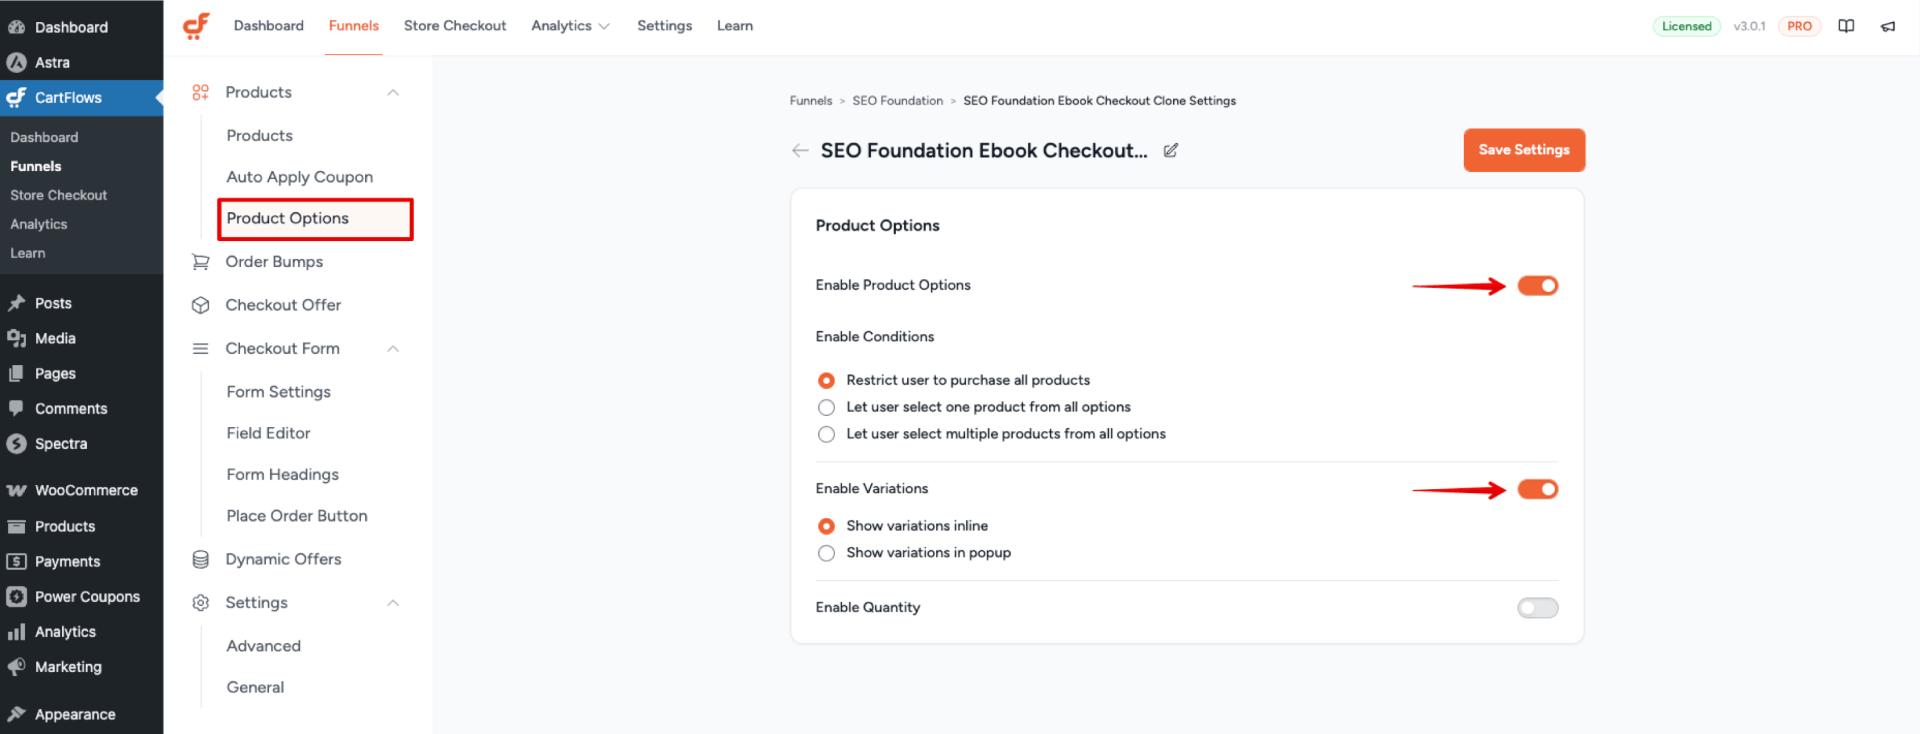Open General settings item

pos(255,687)
